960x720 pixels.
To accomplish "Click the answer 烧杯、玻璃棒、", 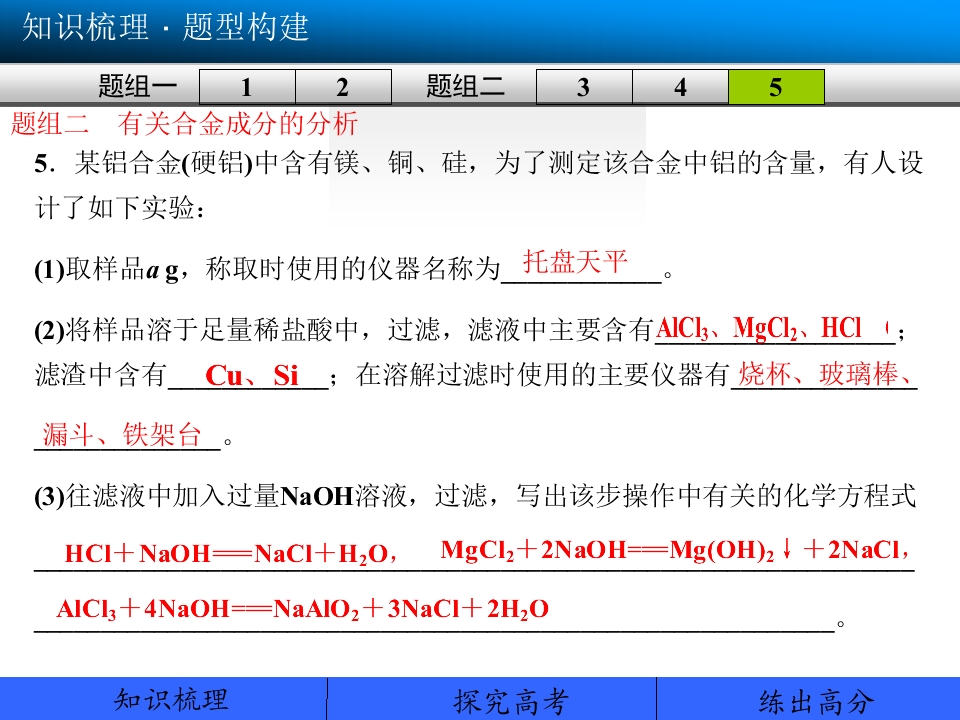I will (x=825, y=373).
